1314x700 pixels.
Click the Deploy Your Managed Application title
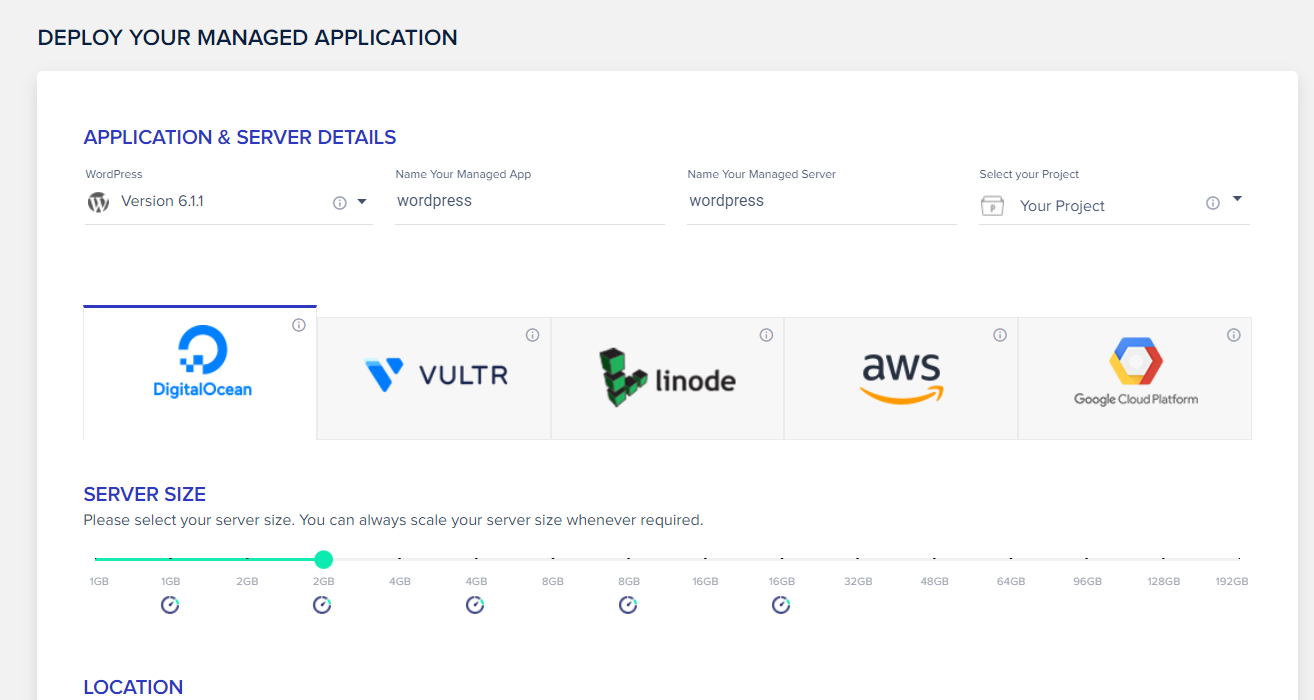pos(248,38)
